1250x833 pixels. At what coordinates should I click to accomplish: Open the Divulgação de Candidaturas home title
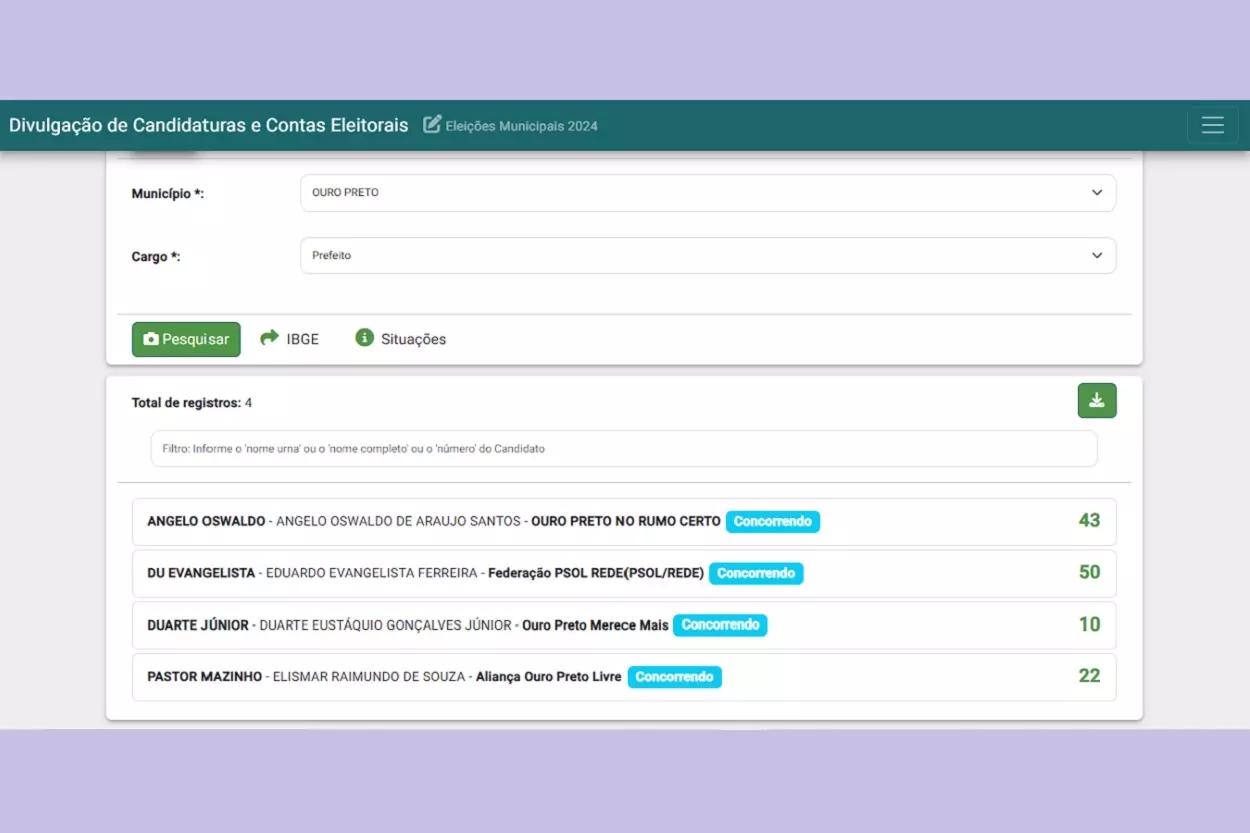point(209,125)
